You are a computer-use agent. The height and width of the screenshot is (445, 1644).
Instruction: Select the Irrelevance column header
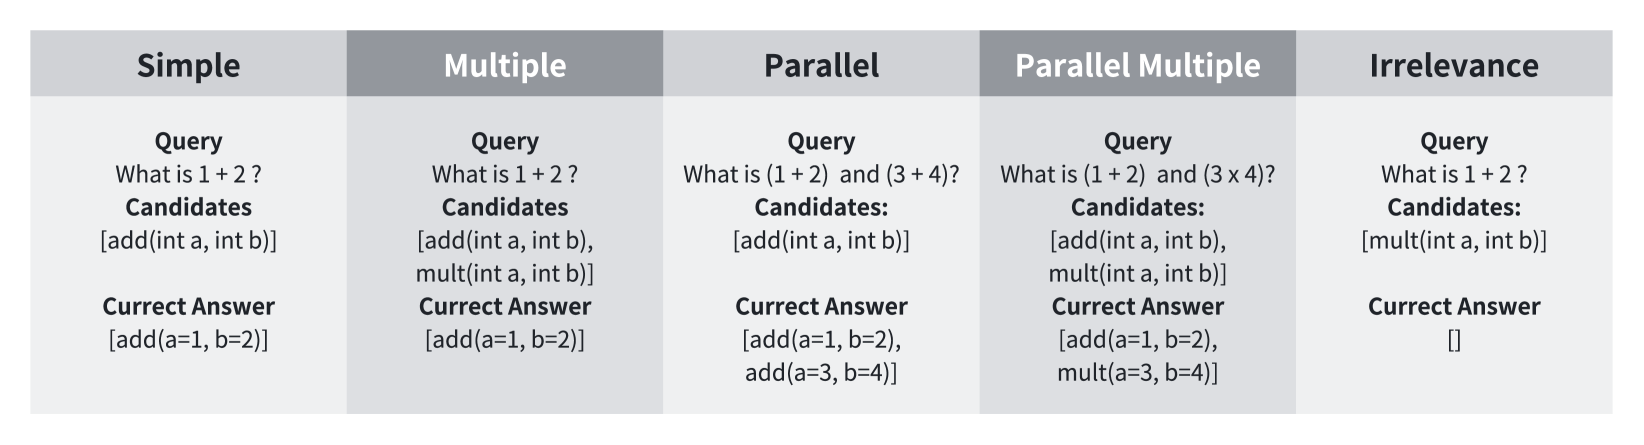point(1453,66)
